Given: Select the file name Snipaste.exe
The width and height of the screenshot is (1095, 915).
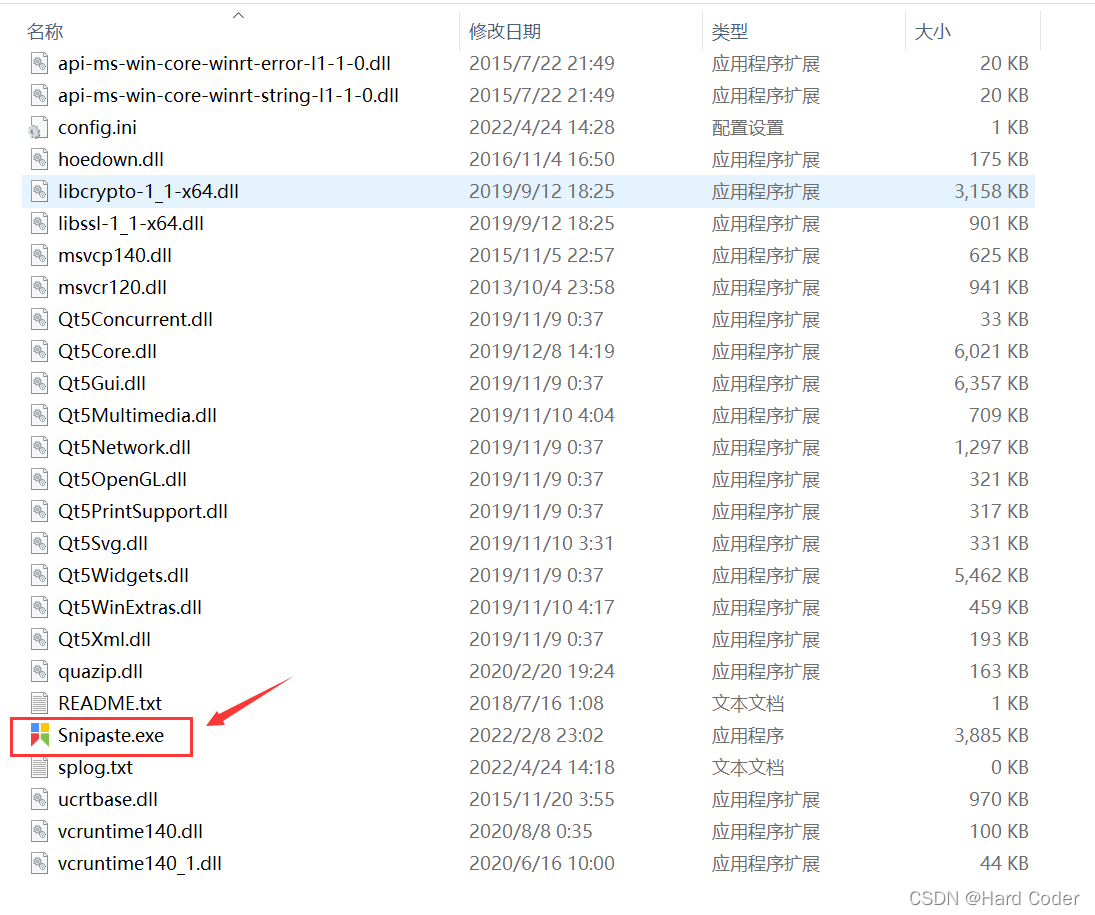Looking at the screenshot, I should [x=111, y=735].
